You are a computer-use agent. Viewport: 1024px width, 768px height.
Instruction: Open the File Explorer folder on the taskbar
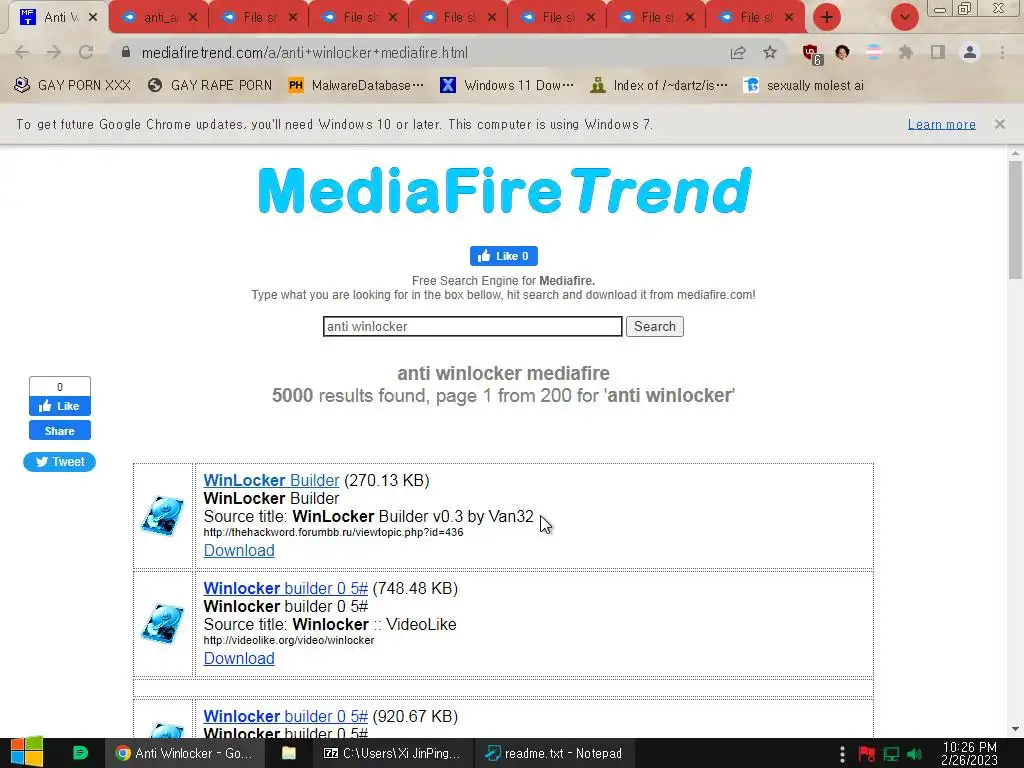click(288, 753)
